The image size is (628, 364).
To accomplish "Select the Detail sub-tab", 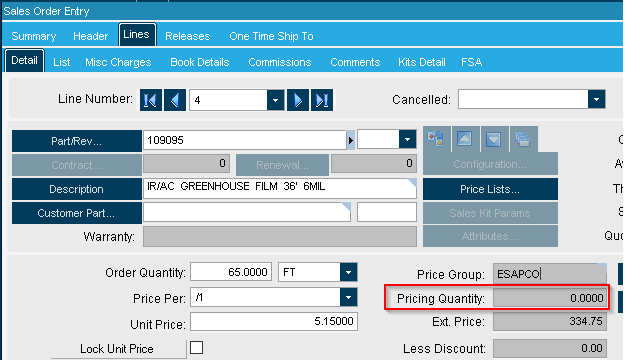I will tap(24, 61).
